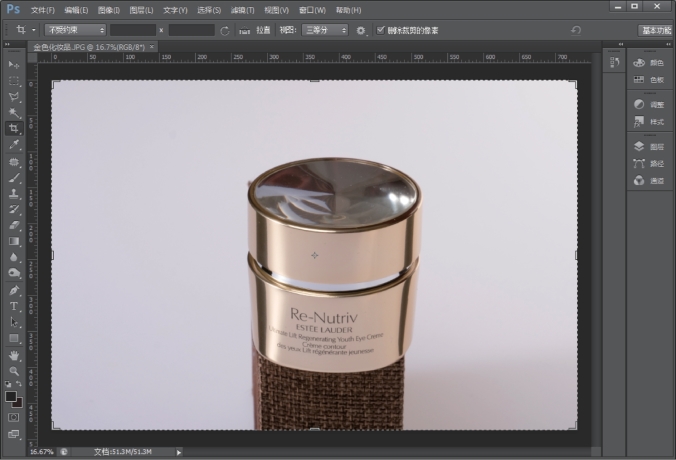Viewport: 676px width, 460px height.
Task: Click the 拉直 straighten tool icon
Action: tap(244, 31)
